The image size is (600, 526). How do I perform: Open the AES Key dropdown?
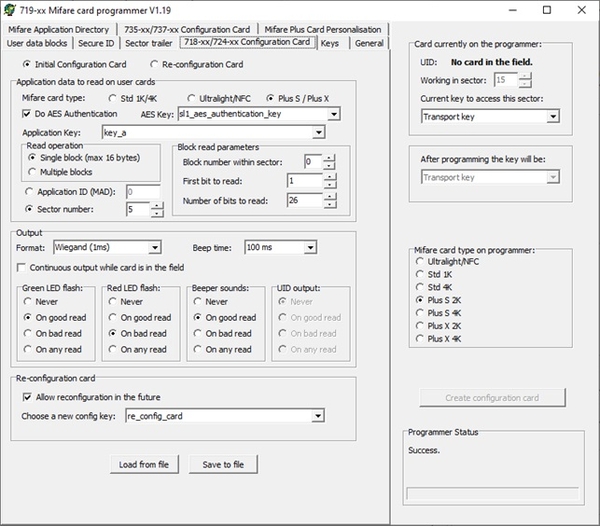[334, 114]
